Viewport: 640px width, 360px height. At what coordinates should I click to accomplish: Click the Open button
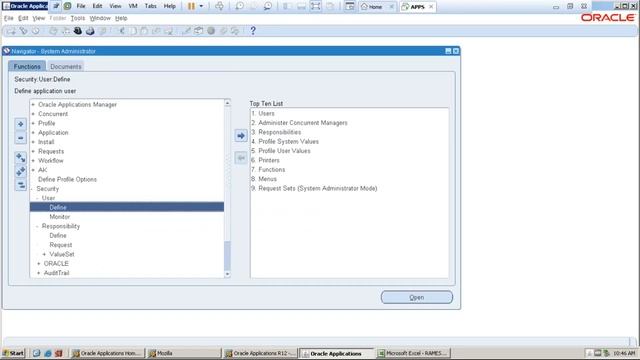tap(417, 297)
